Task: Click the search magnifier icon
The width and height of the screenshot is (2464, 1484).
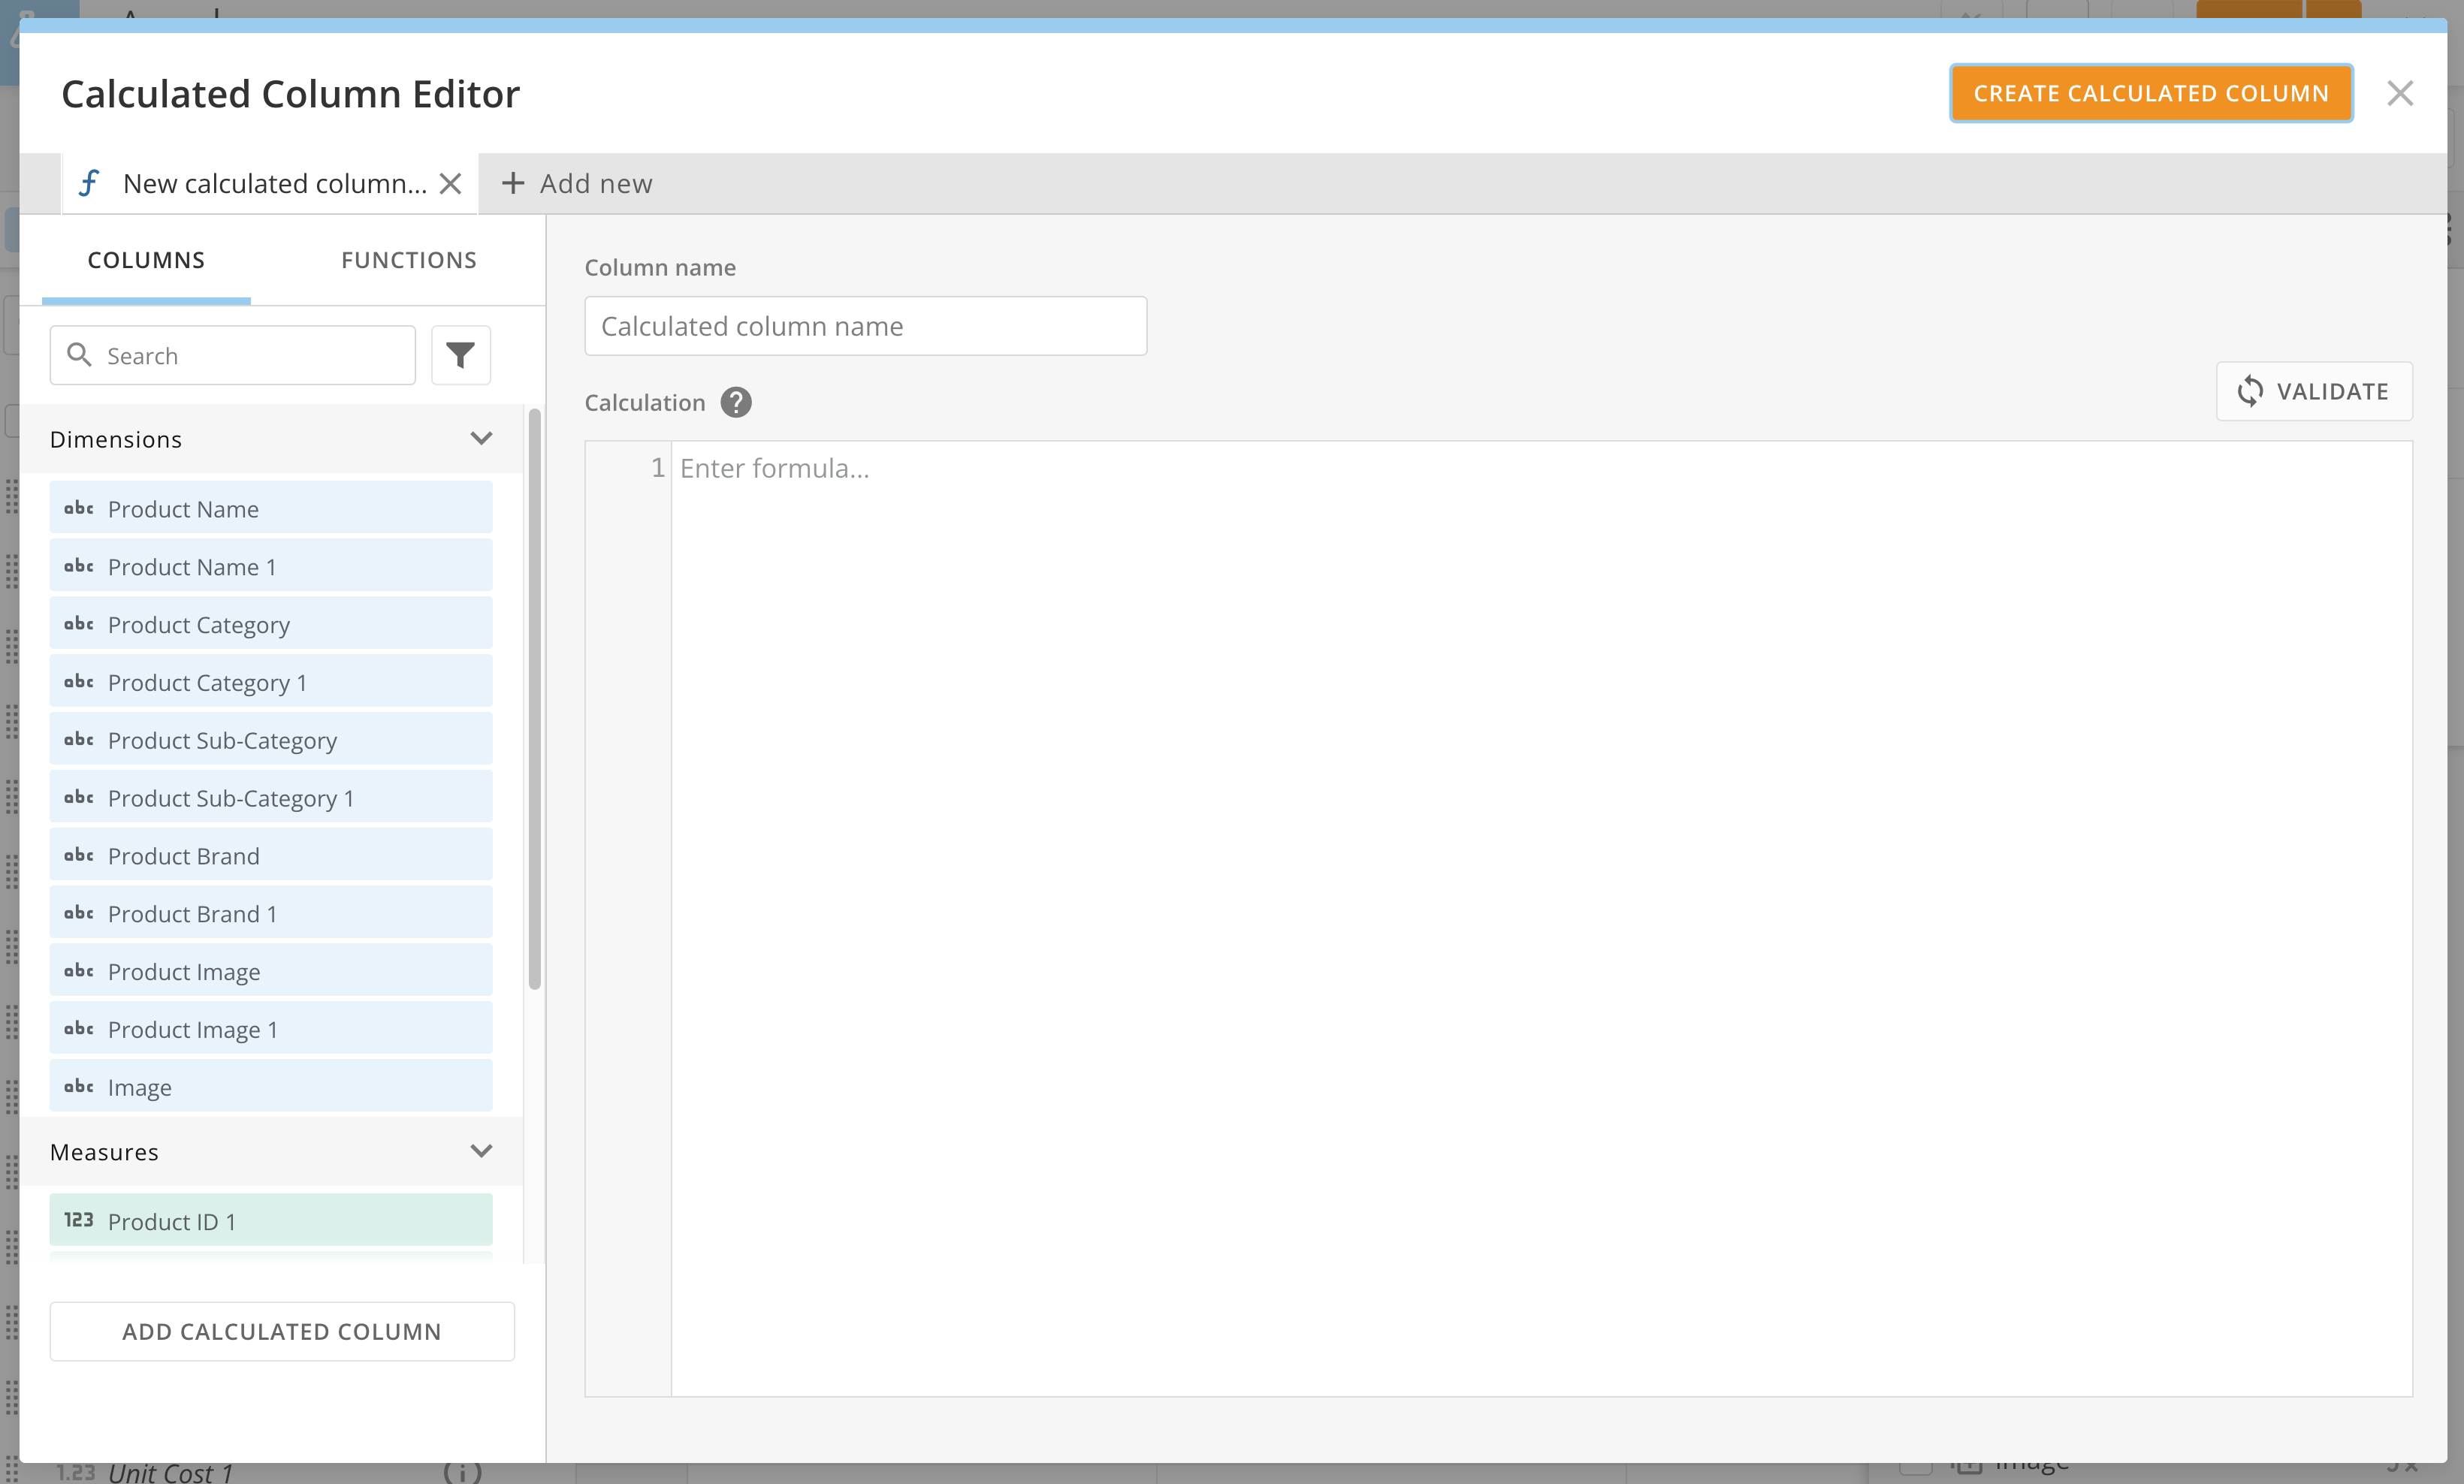Action: [80, 355]
